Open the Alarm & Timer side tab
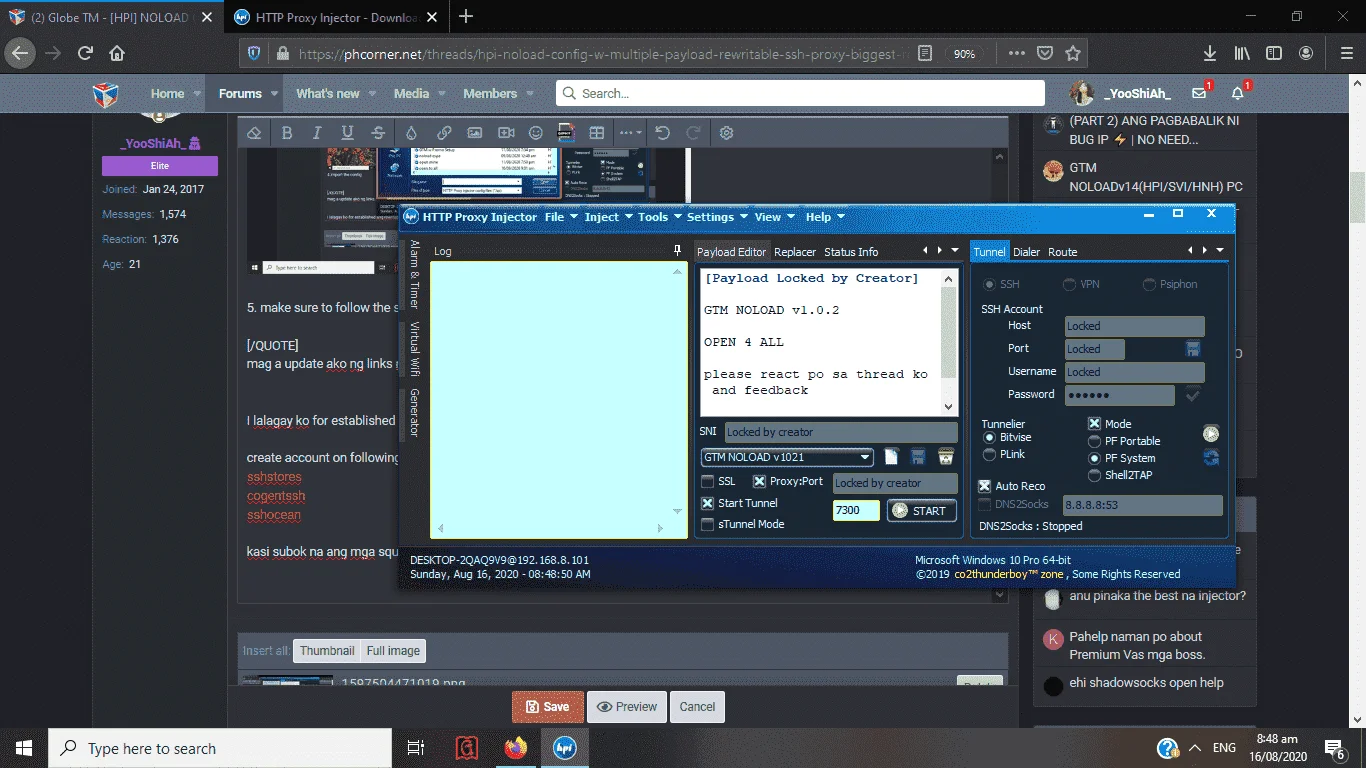The image size is (1366, 768). [414, 274]
